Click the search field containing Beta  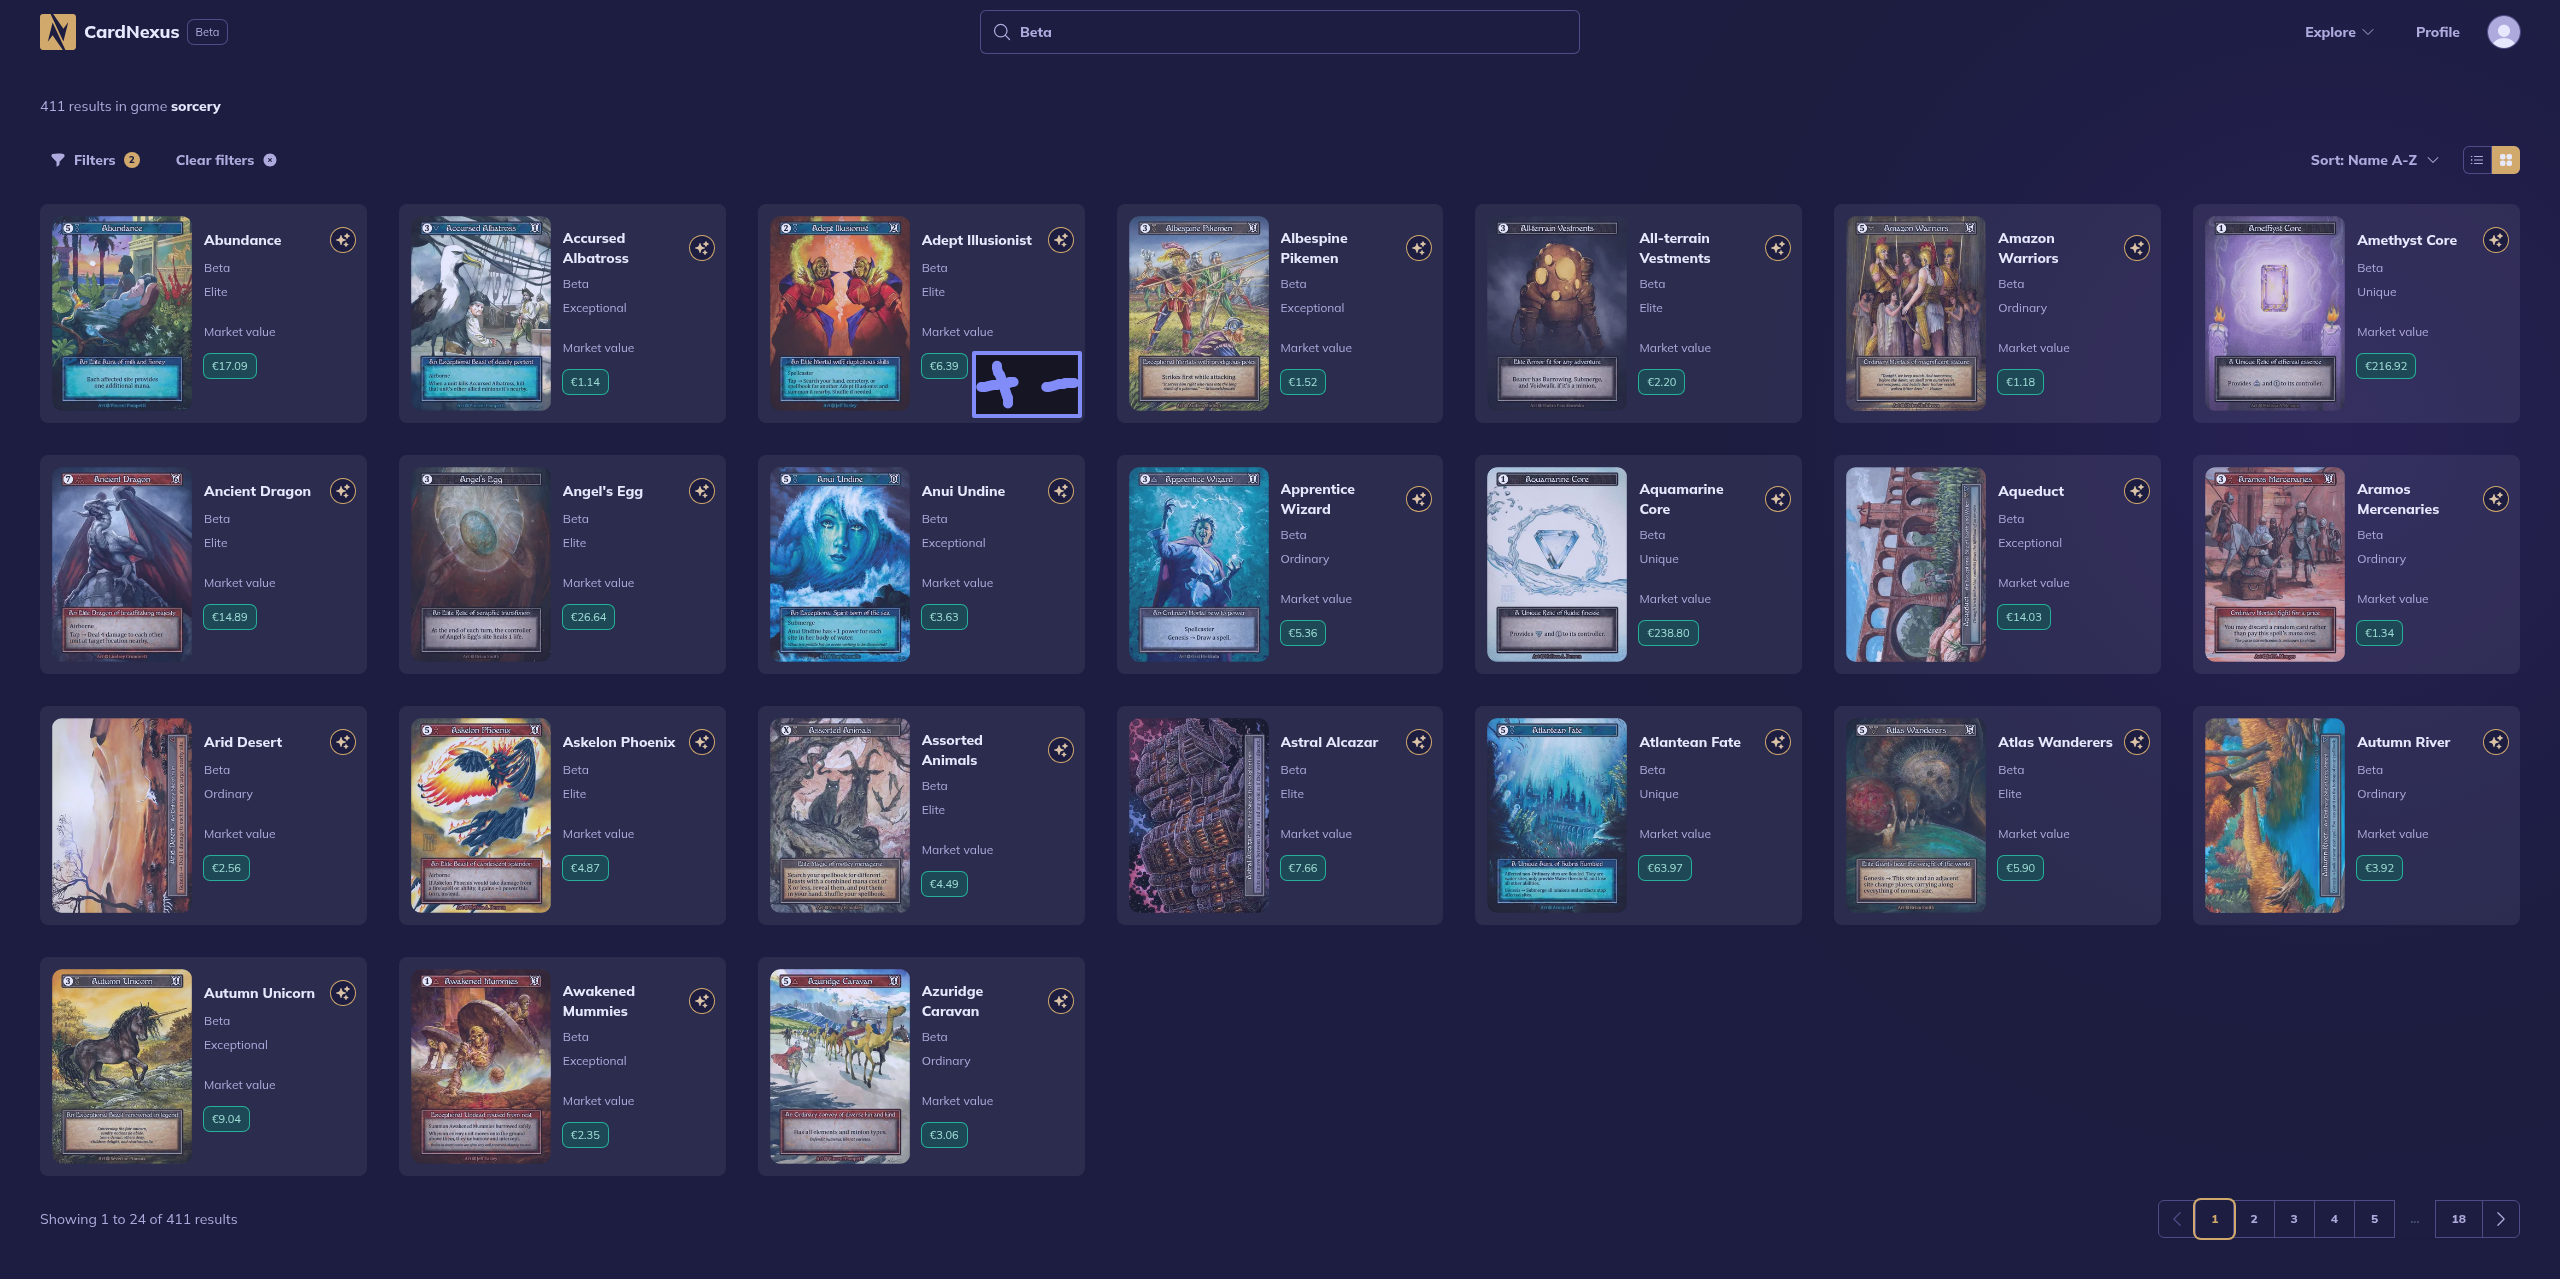click(x=1280, y=32)
